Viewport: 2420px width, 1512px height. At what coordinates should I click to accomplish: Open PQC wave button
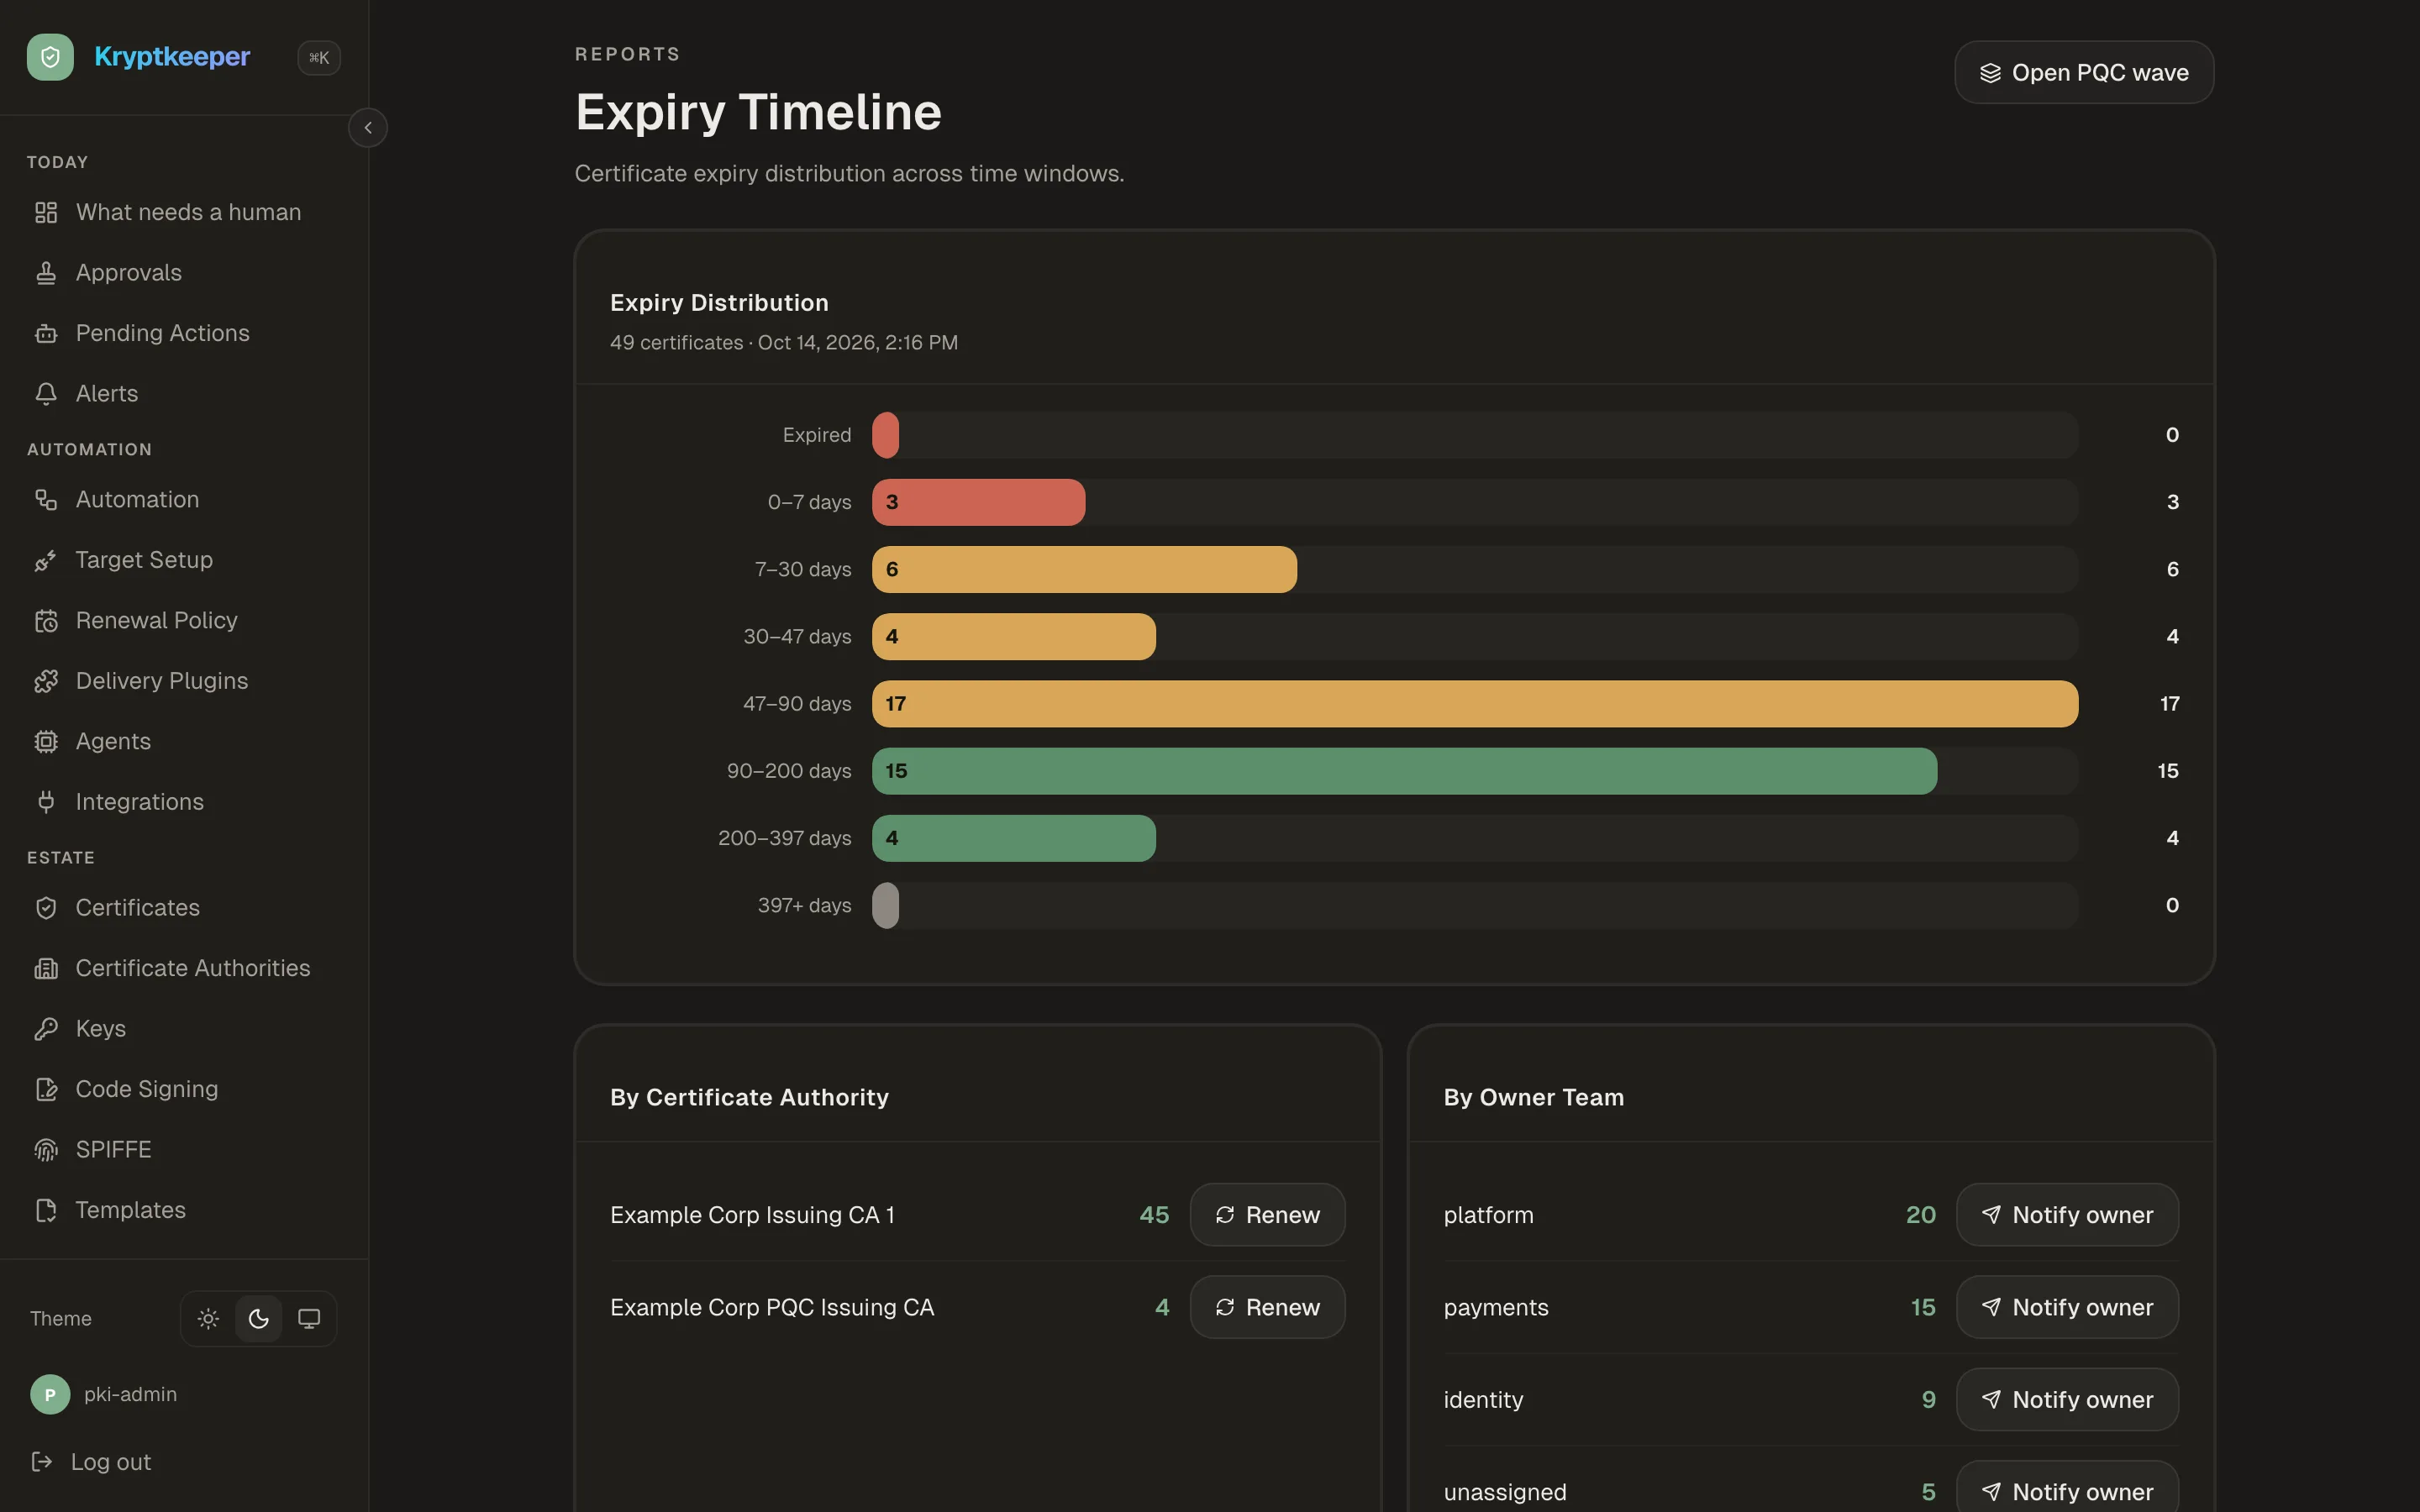tap(2084, 72)
